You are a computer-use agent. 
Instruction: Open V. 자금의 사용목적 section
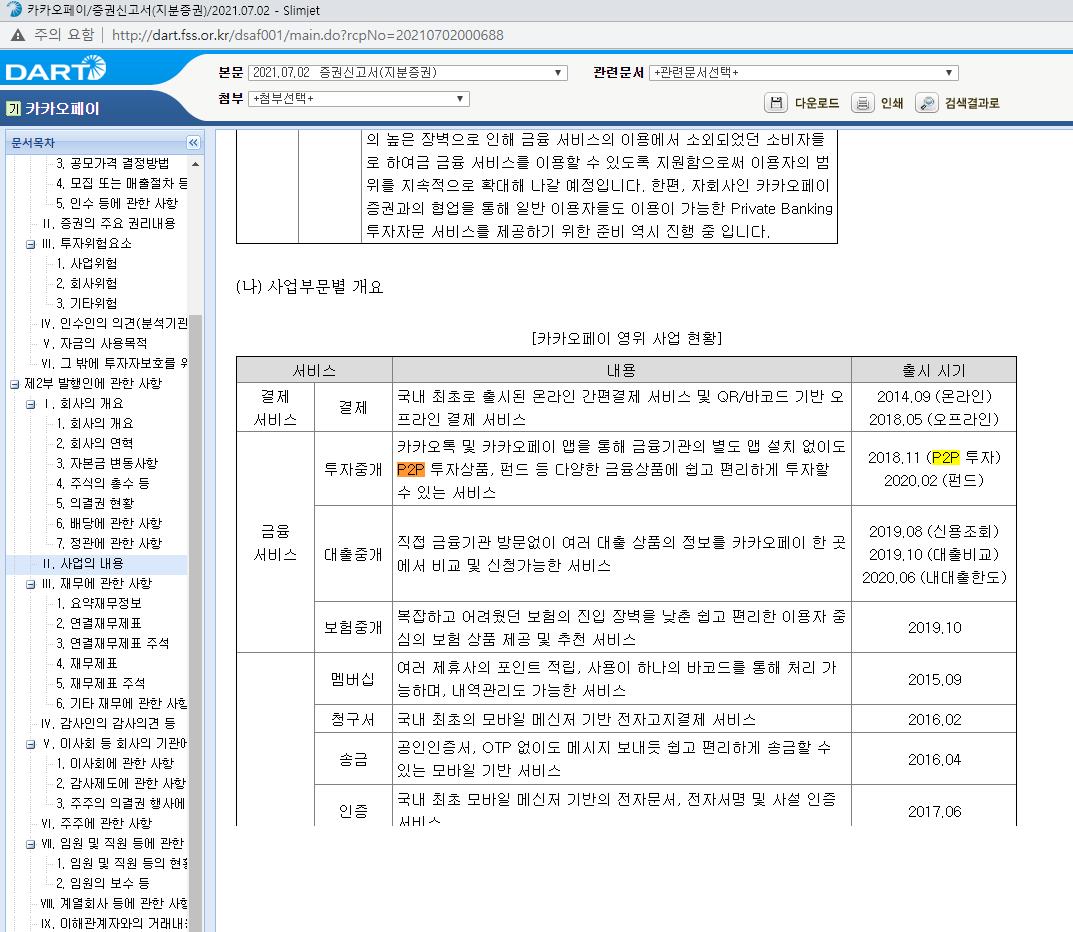94,343
